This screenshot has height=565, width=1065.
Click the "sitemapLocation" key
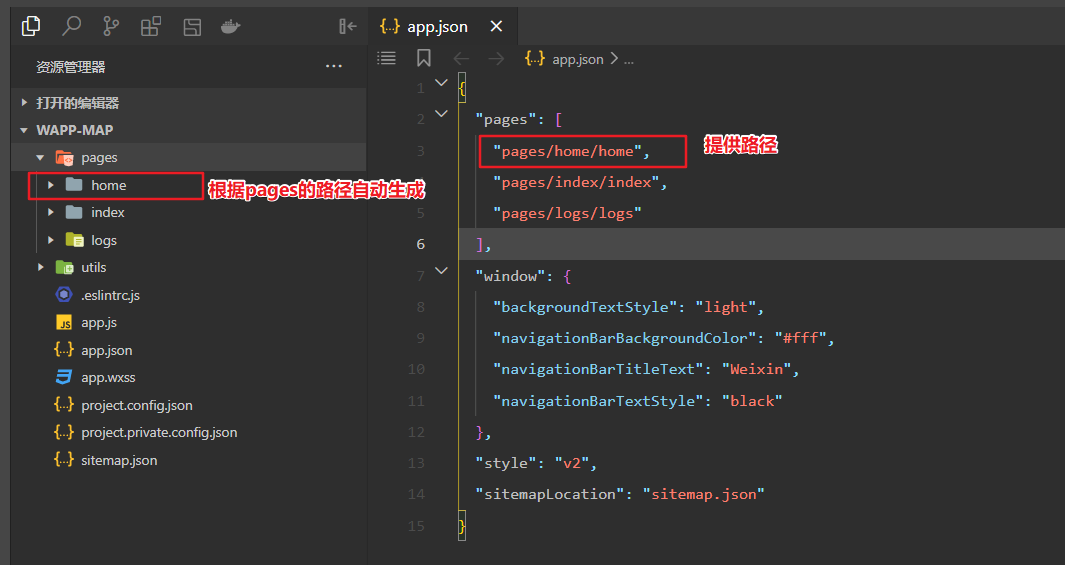click(x=549, y=494)
